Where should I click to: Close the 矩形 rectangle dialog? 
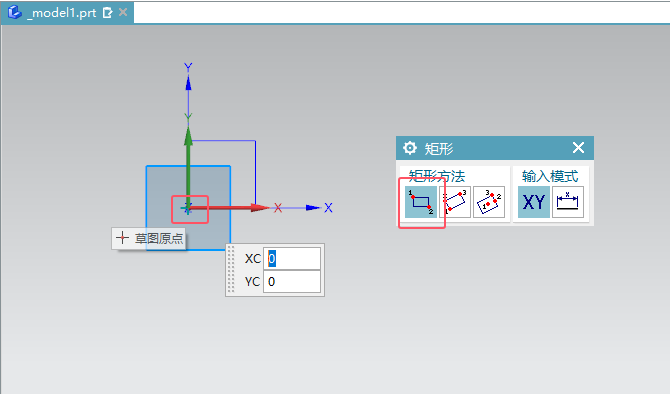tap(578, 148)
